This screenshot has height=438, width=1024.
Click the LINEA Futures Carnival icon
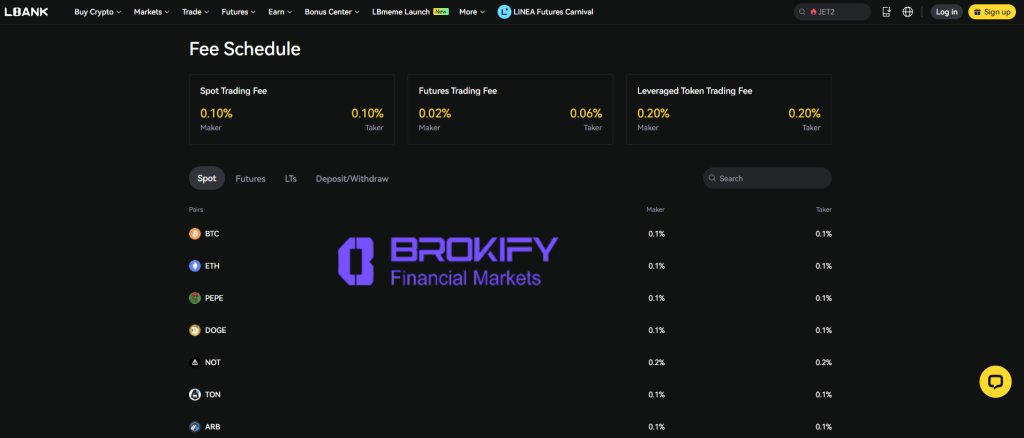pyautogui.click(x=504, y=12)
